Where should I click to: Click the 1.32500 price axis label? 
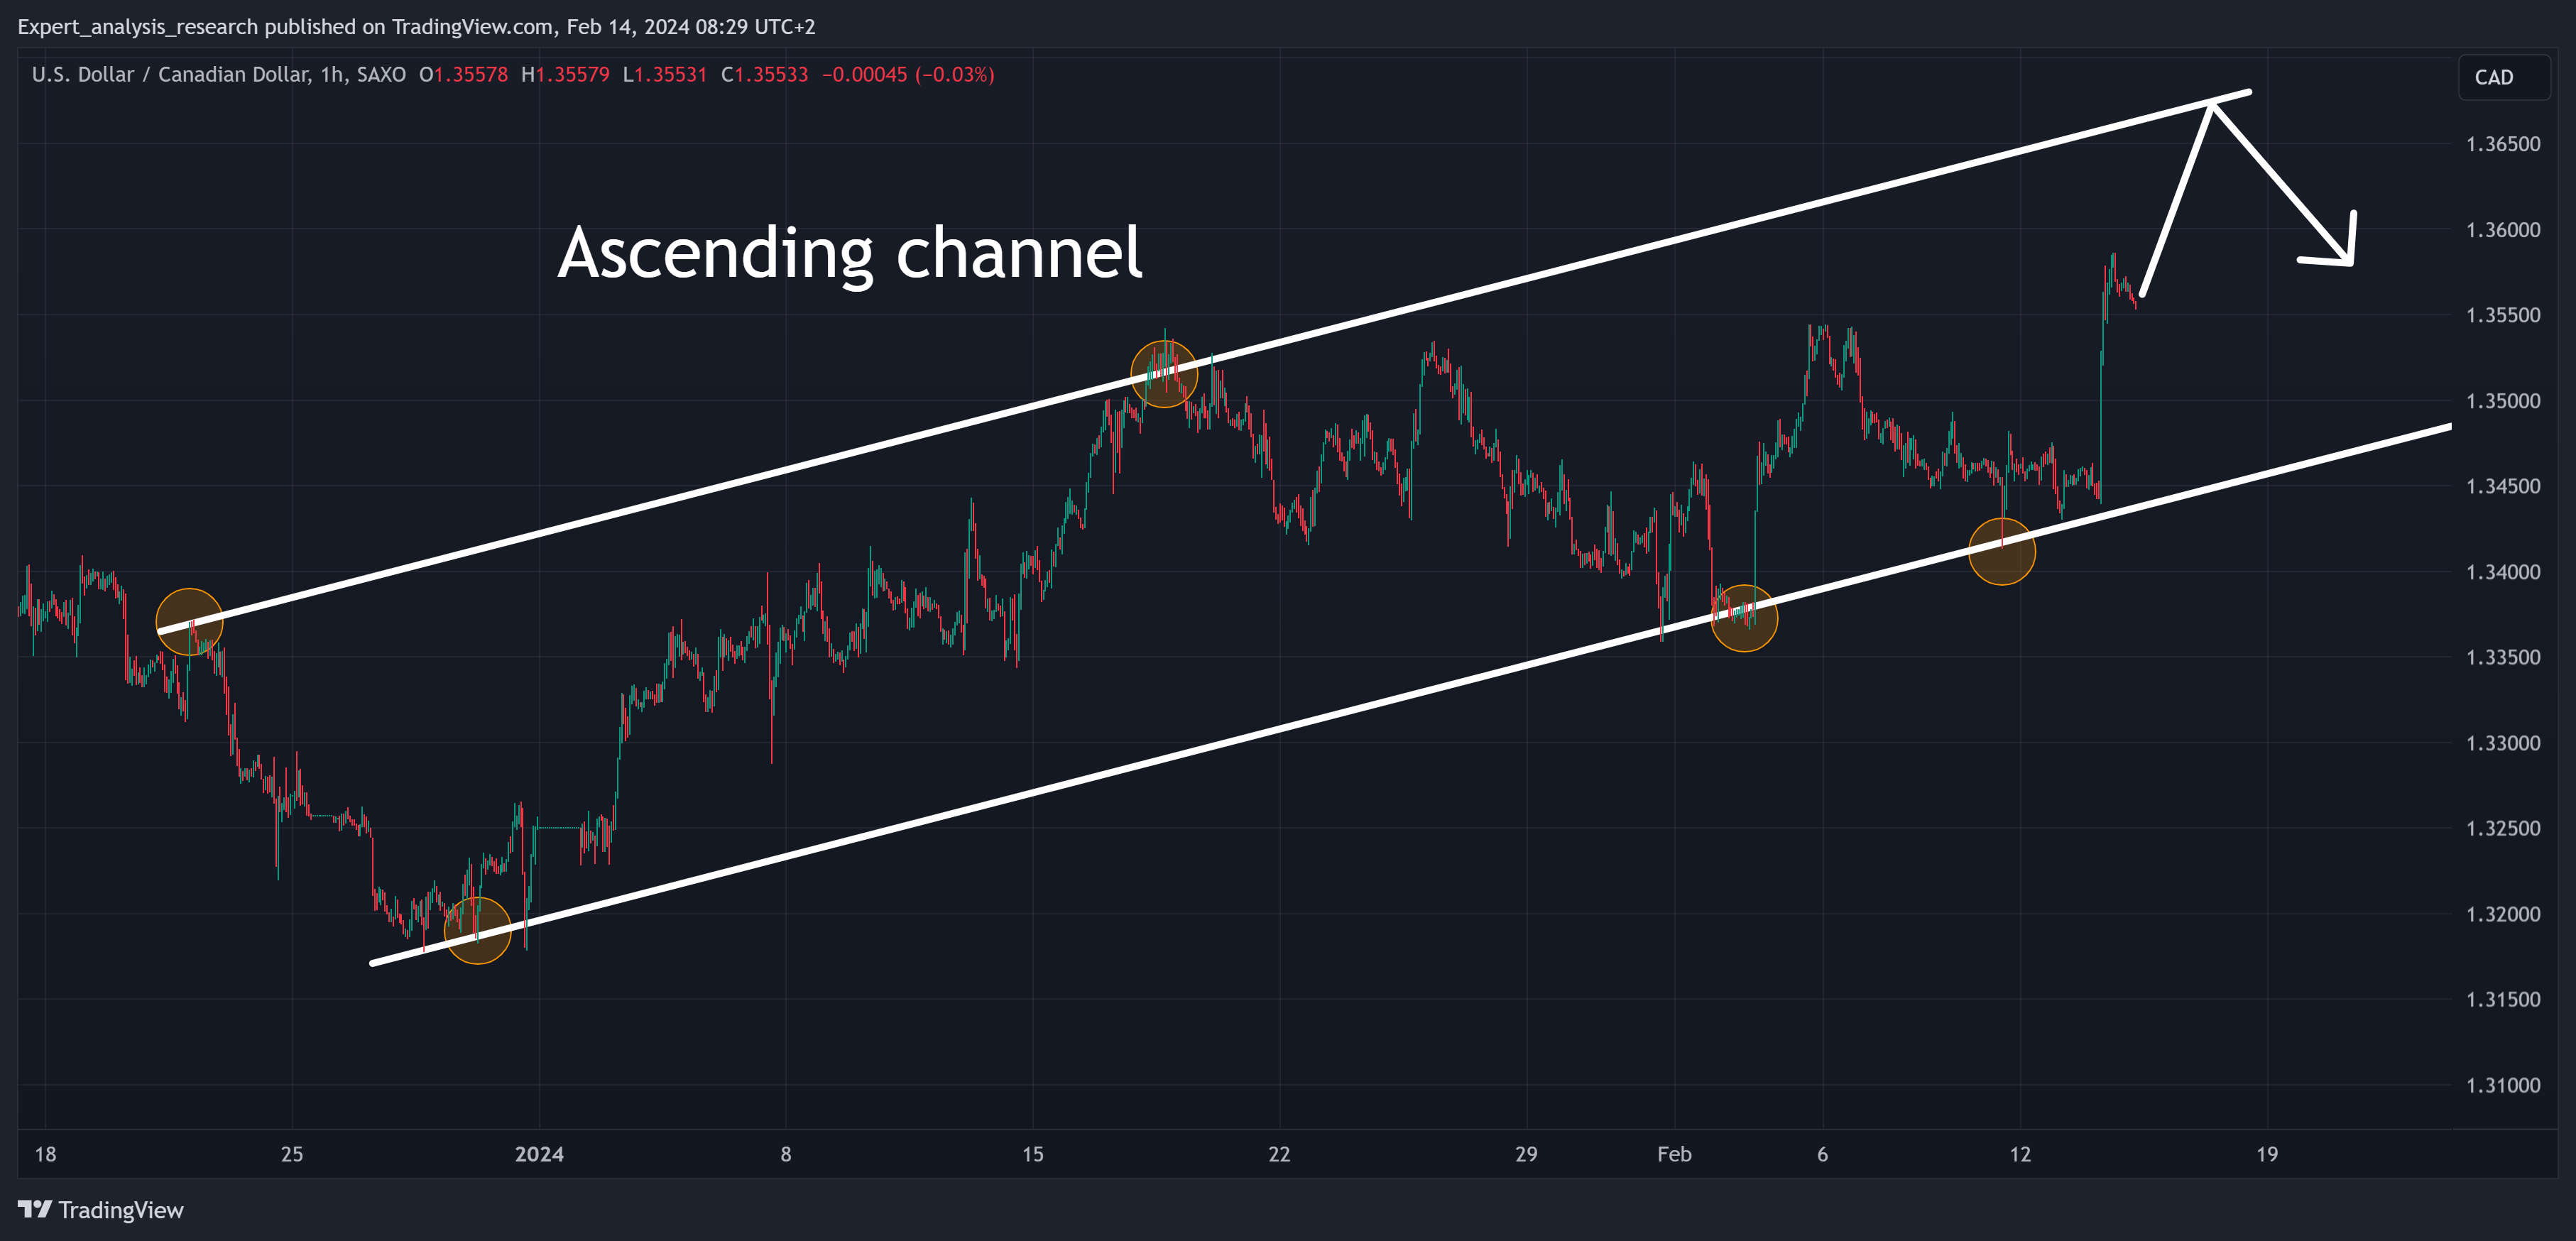point(2503,828)
